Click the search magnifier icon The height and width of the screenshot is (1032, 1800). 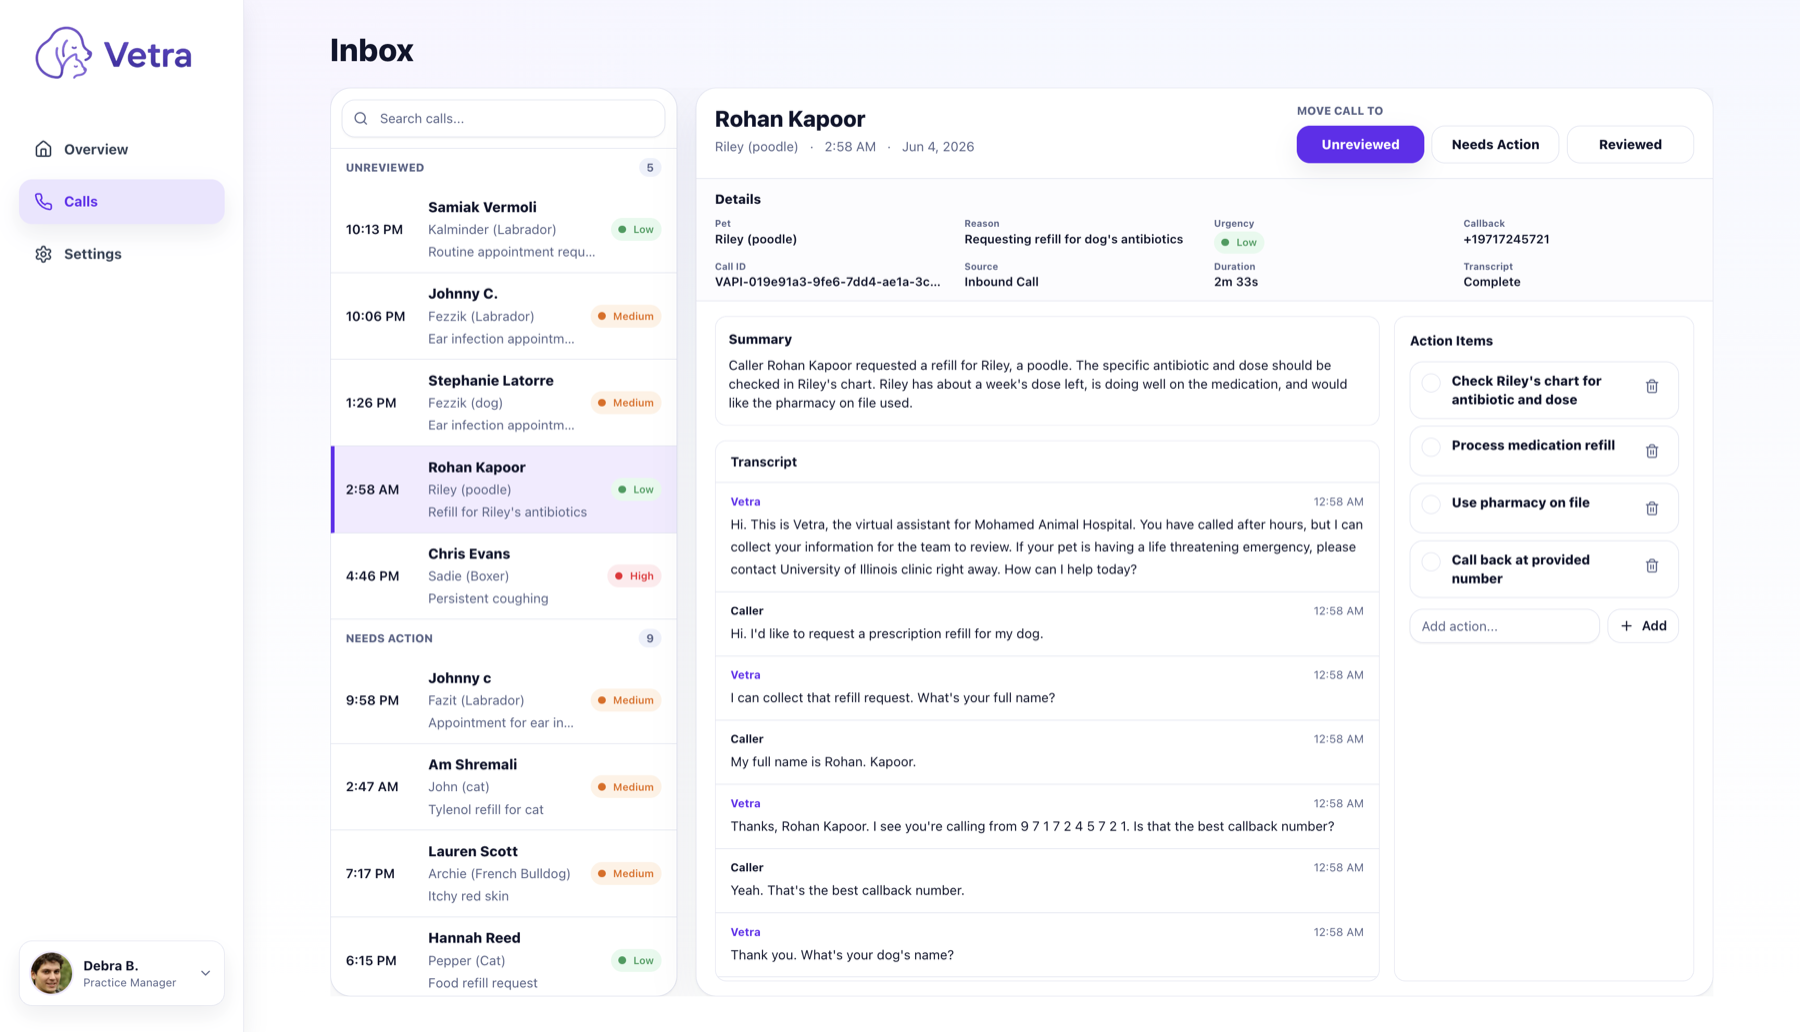click(361, 118)
